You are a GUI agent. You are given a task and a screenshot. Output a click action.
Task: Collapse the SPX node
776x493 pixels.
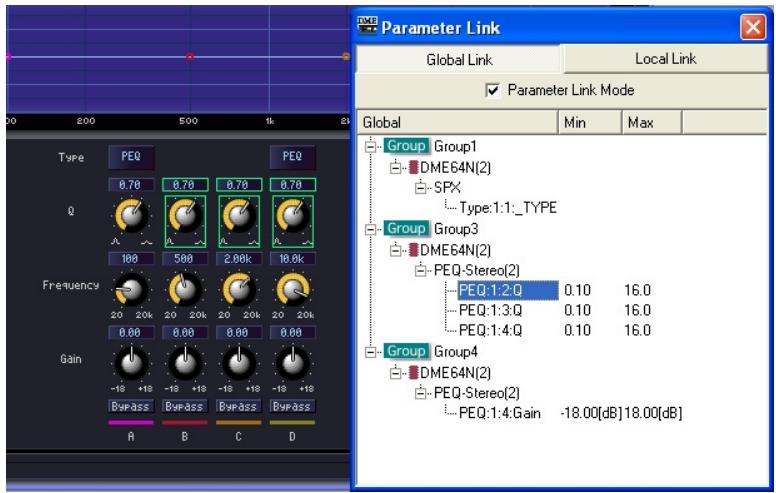[x=421, y=188]
